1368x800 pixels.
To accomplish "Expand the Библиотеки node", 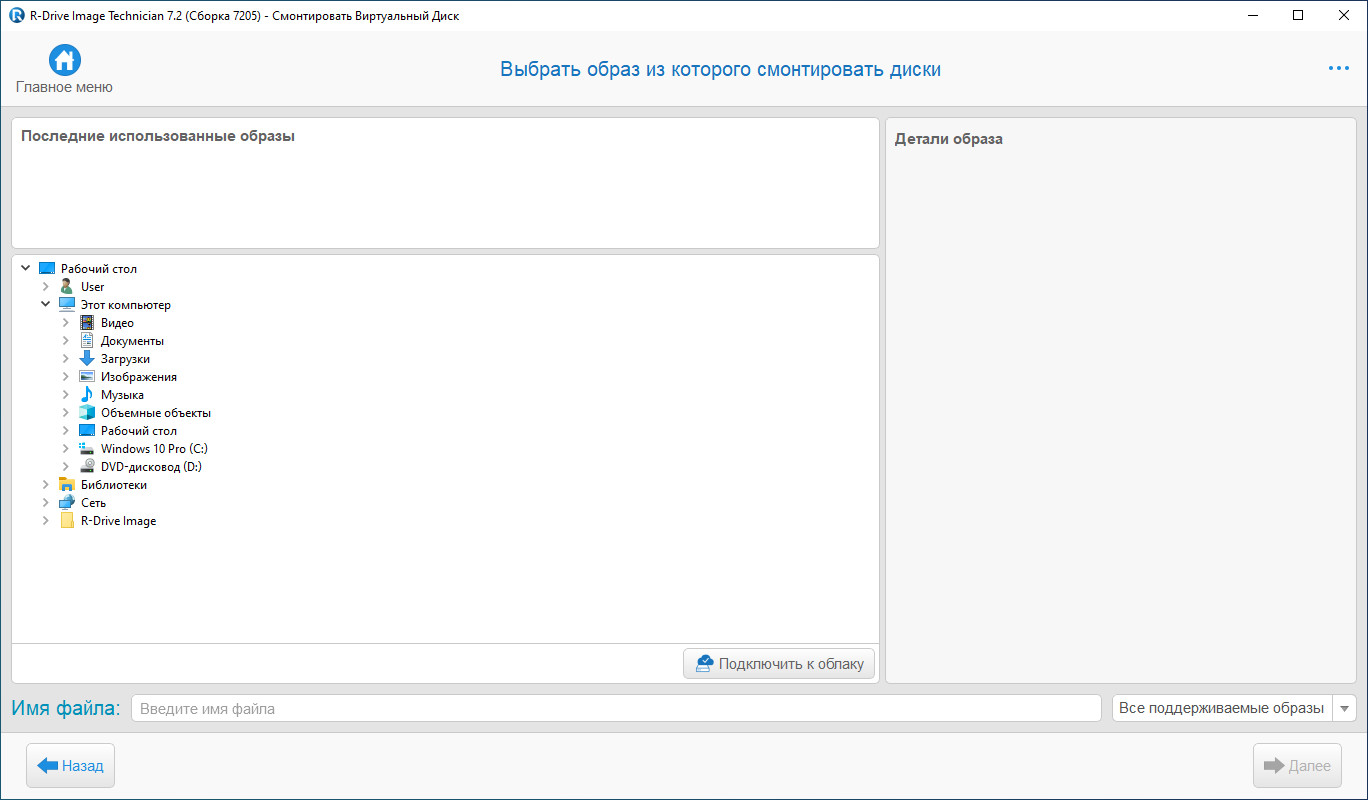I will point(45,485).
